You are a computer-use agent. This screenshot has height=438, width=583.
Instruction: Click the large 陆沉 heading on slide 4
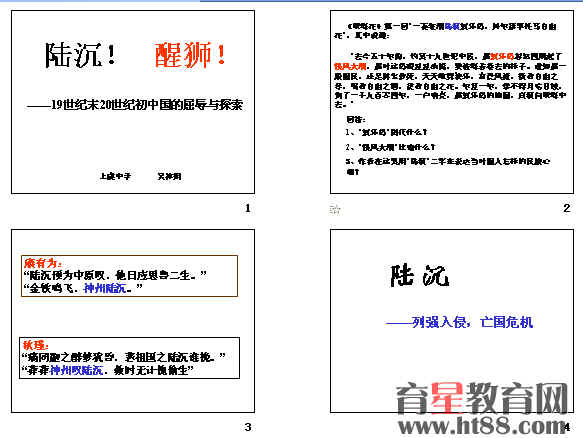point(420,276)
